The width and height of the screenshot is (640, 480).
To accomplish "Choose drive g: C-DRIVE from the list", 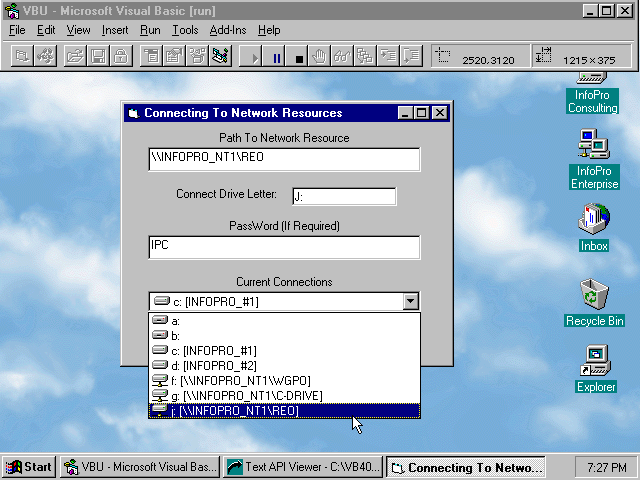I will pyautogui.click(x=238, y=396).
